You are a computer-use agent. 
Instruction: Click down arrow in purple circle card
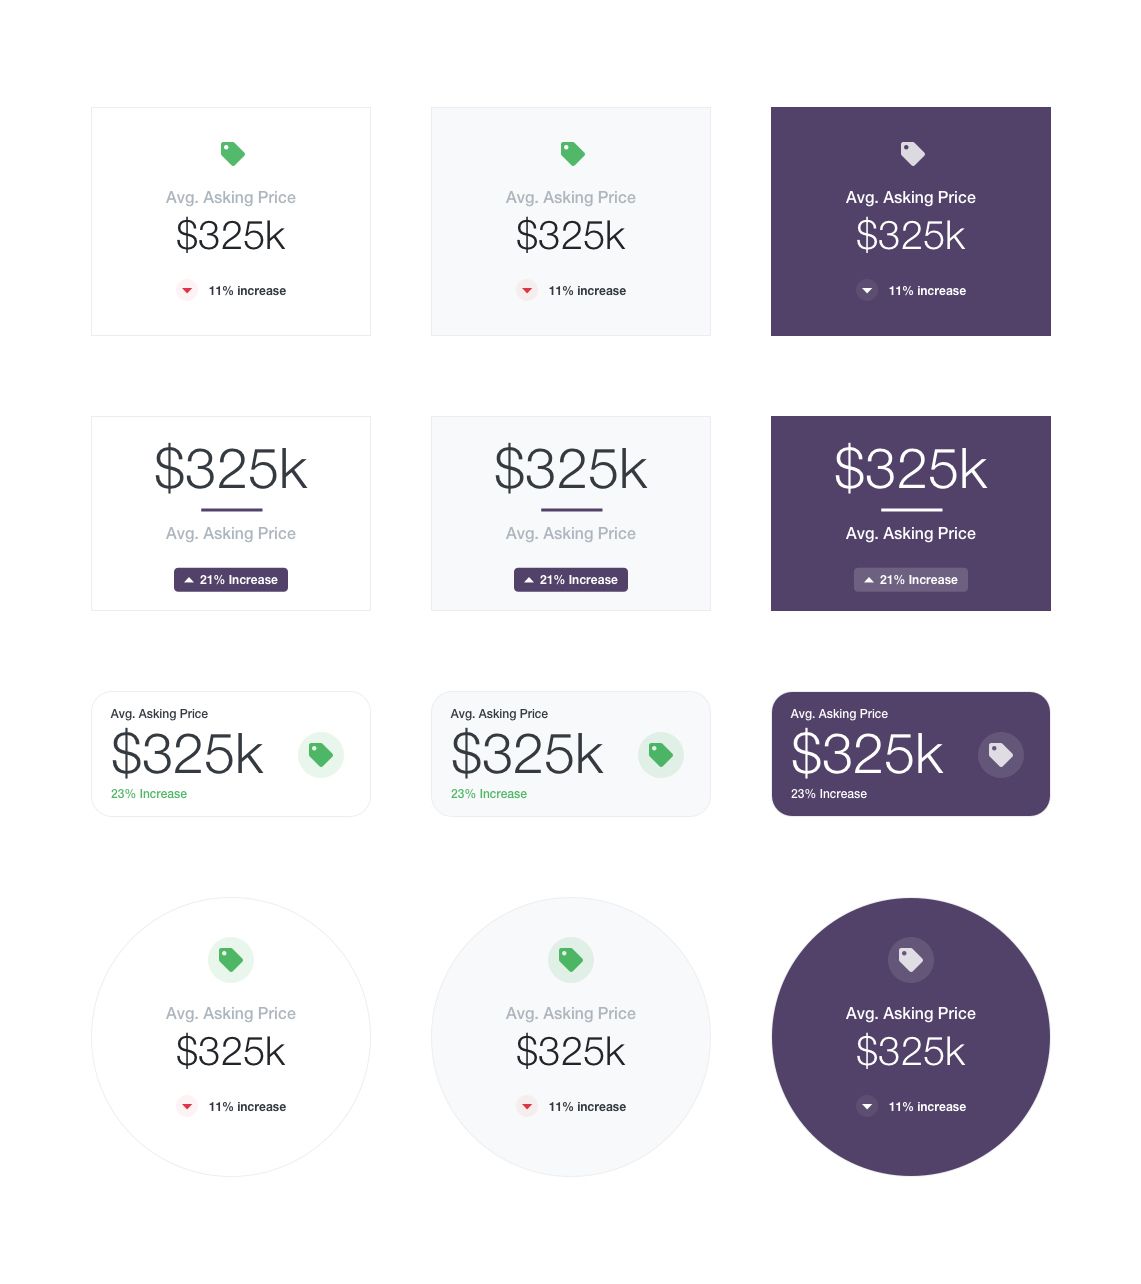[867, 1107]
